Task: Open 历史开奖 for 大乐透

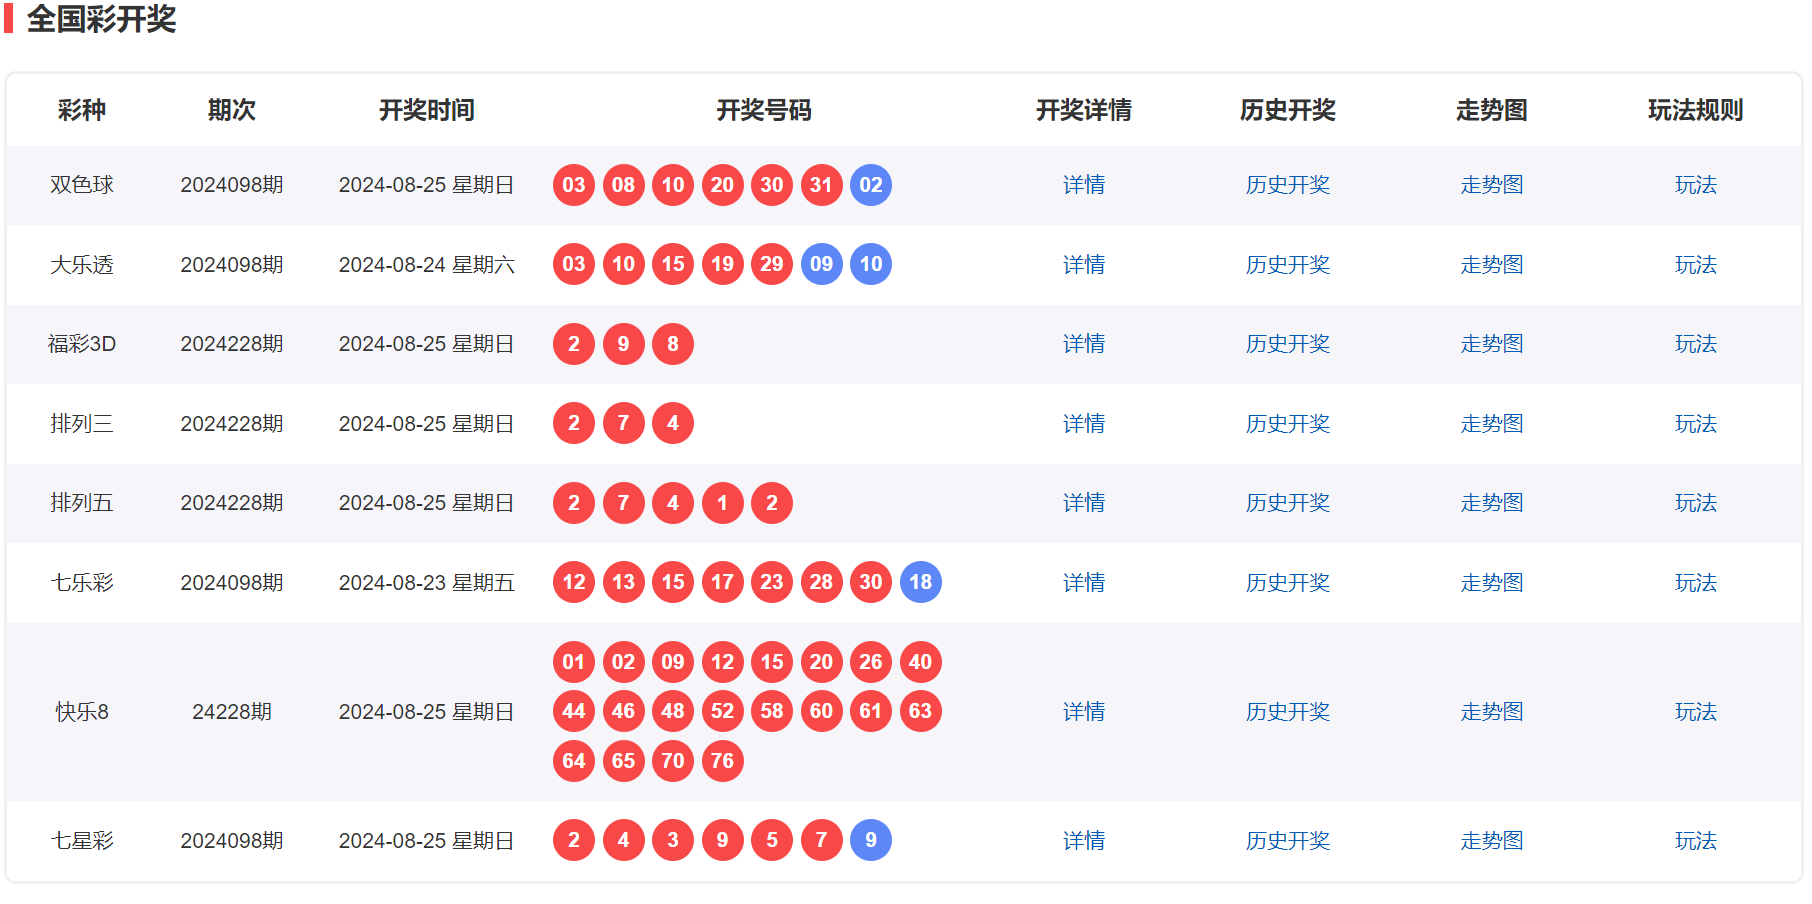Action: click(1287, 265)
